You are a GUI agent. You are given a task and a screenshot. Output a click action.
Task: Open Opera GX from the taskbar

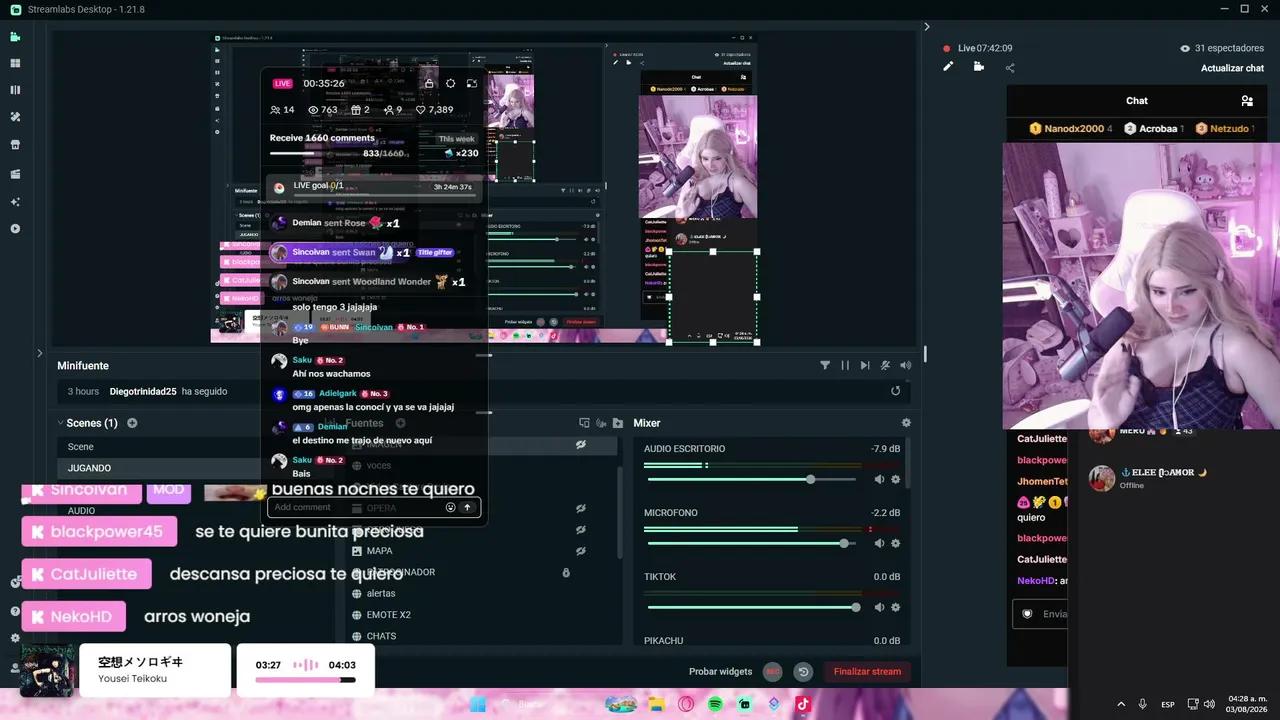[x=686, y=704]
